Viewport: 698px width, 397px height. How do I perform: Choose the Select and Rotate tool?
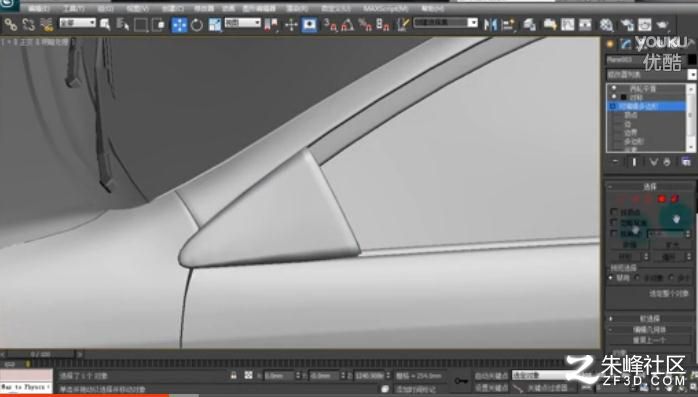pos(197,25)
